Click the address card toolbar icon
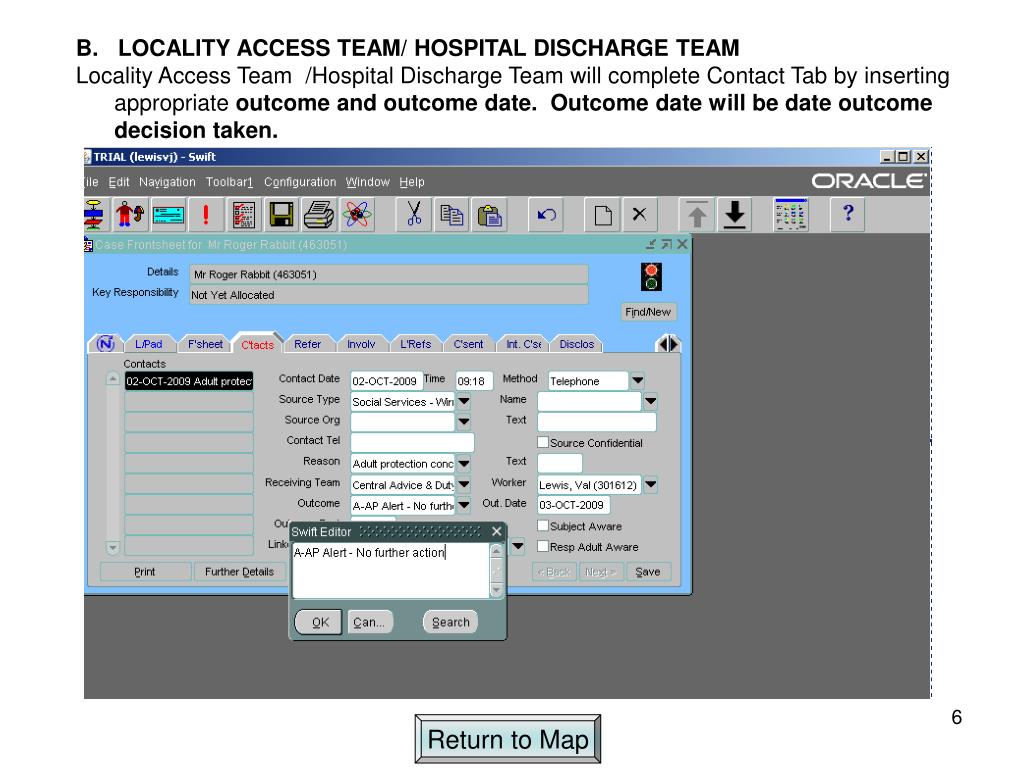This screenshot has height=768, width=1024. click(x=168, y=214)
